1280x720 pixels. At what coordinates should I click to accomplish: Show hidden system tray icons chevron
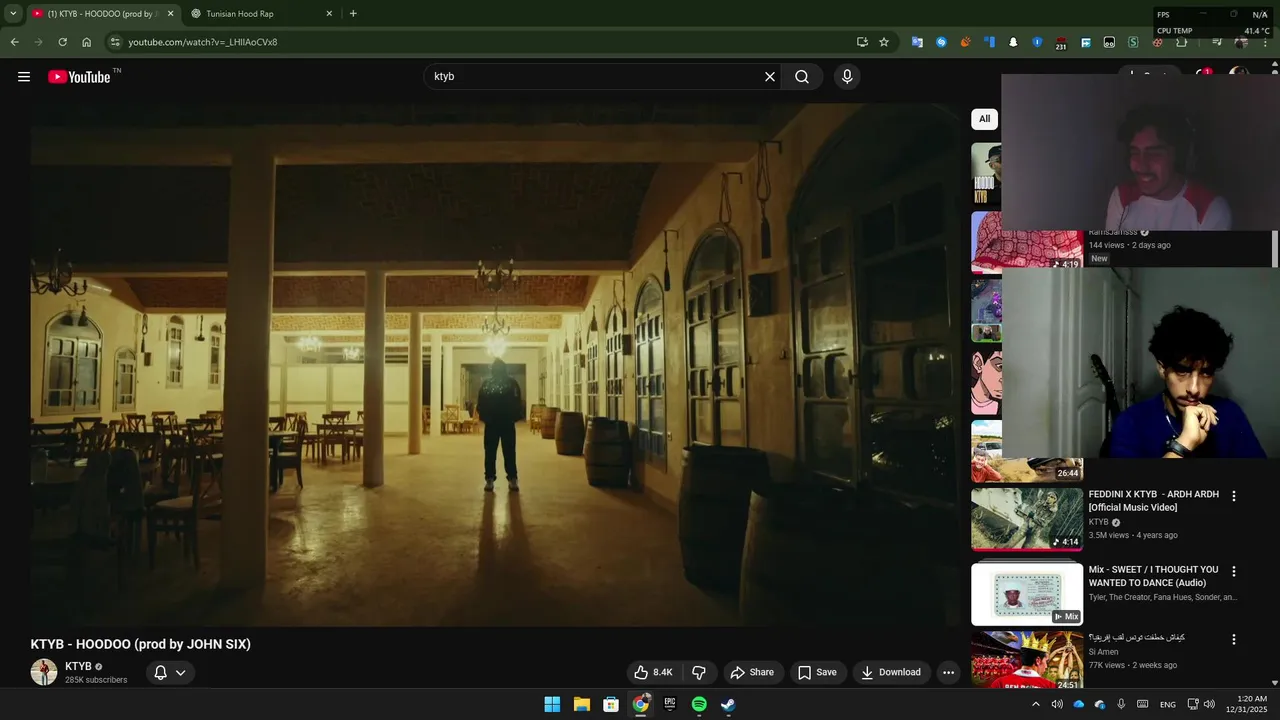[x=1035, y=704]
